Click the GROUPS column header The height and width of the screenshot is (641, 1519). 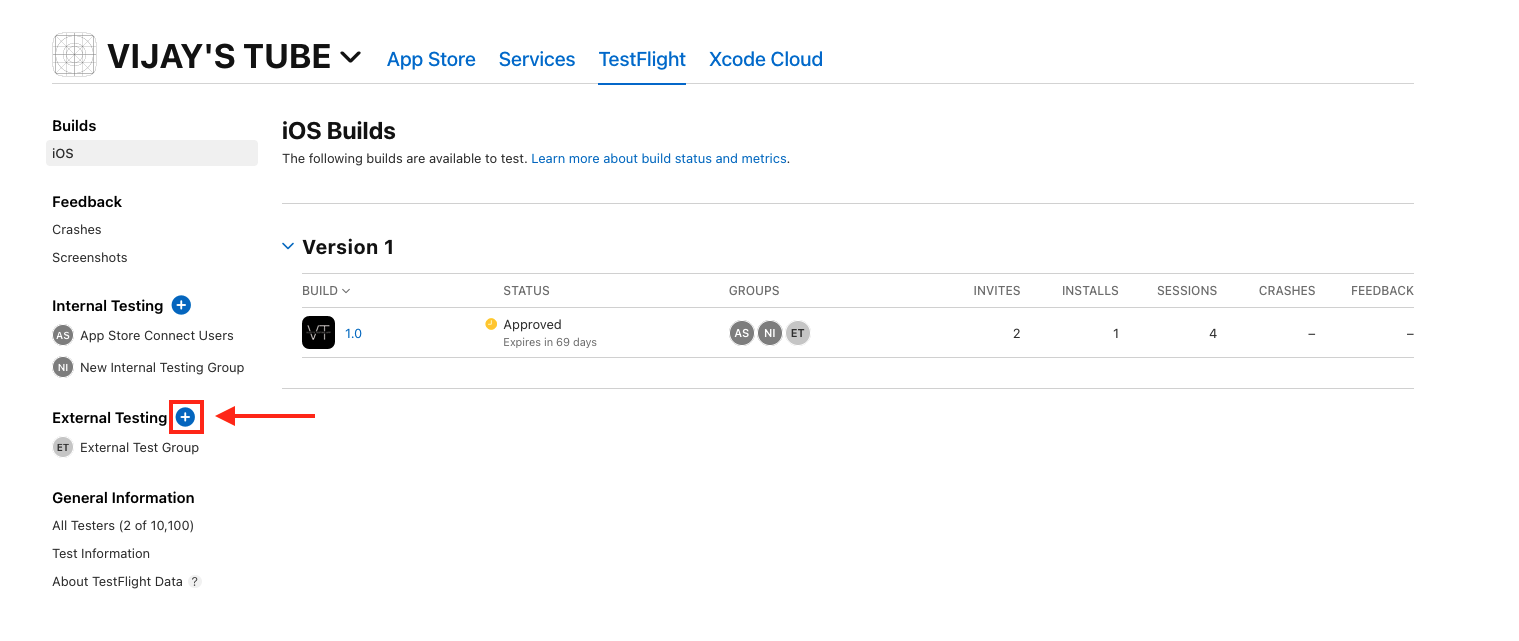tap(754, 291)
